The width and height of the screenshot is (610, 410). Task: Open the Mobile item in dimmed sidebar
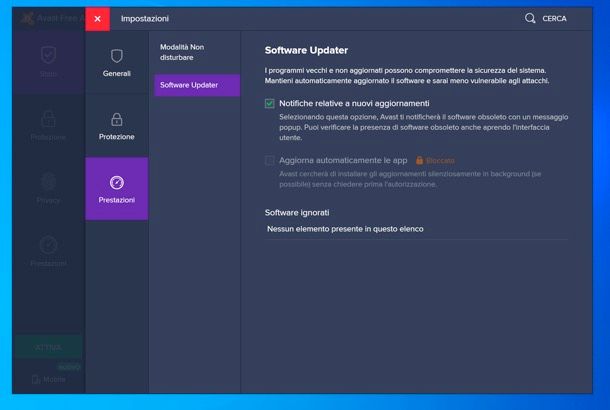click(x=49, y=379)
